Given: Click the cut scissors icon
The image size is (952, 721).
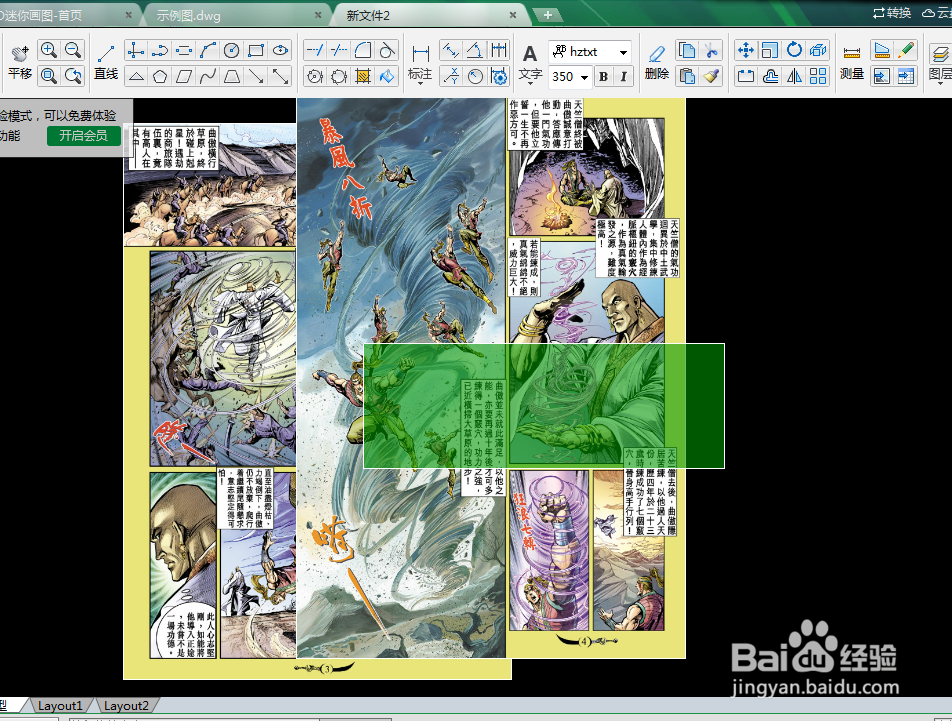Looking at the screenshot, I should point(711,50).
